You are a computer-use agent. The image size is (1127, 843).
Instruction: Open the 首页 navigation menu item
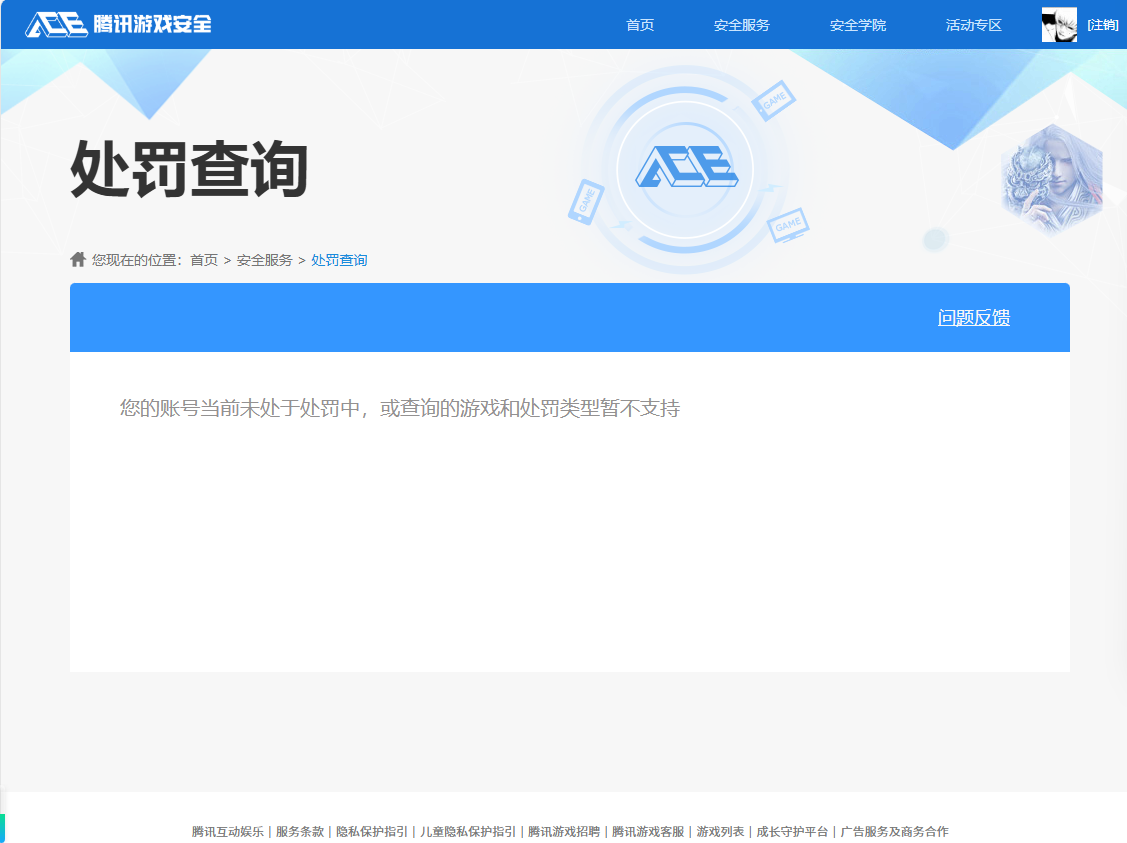click(640, 25)
